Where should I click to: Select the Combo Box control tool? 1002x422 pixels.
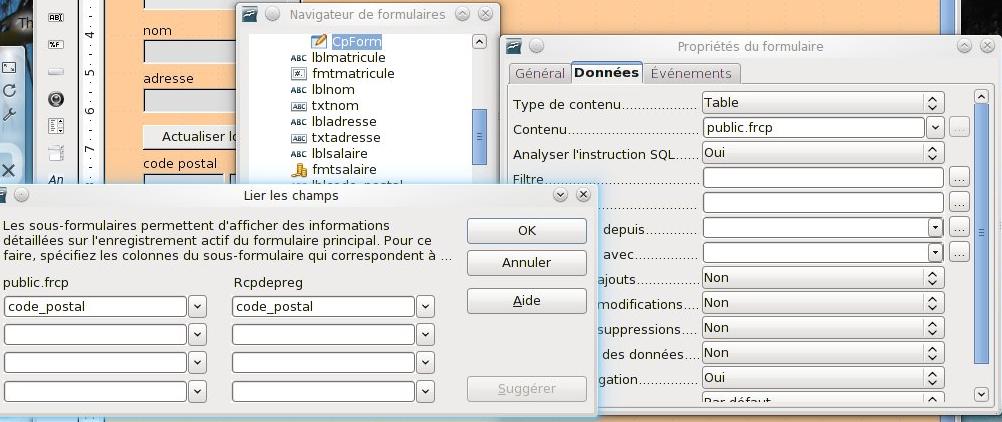coord(56,153)
